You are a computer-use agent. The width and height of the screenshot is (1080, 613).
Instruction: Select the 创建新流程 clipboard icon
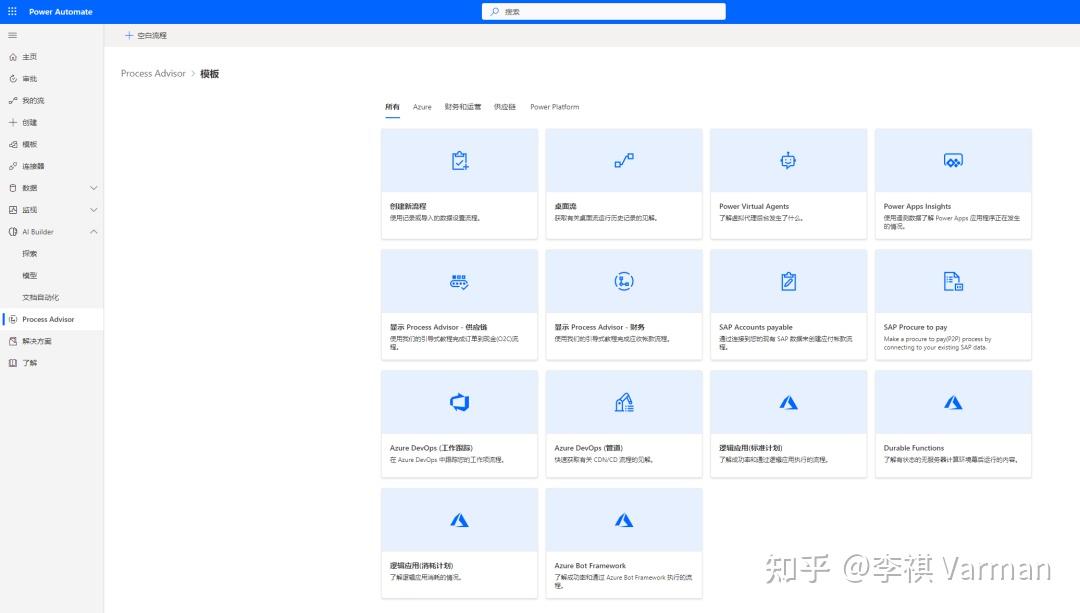point(458,159)
